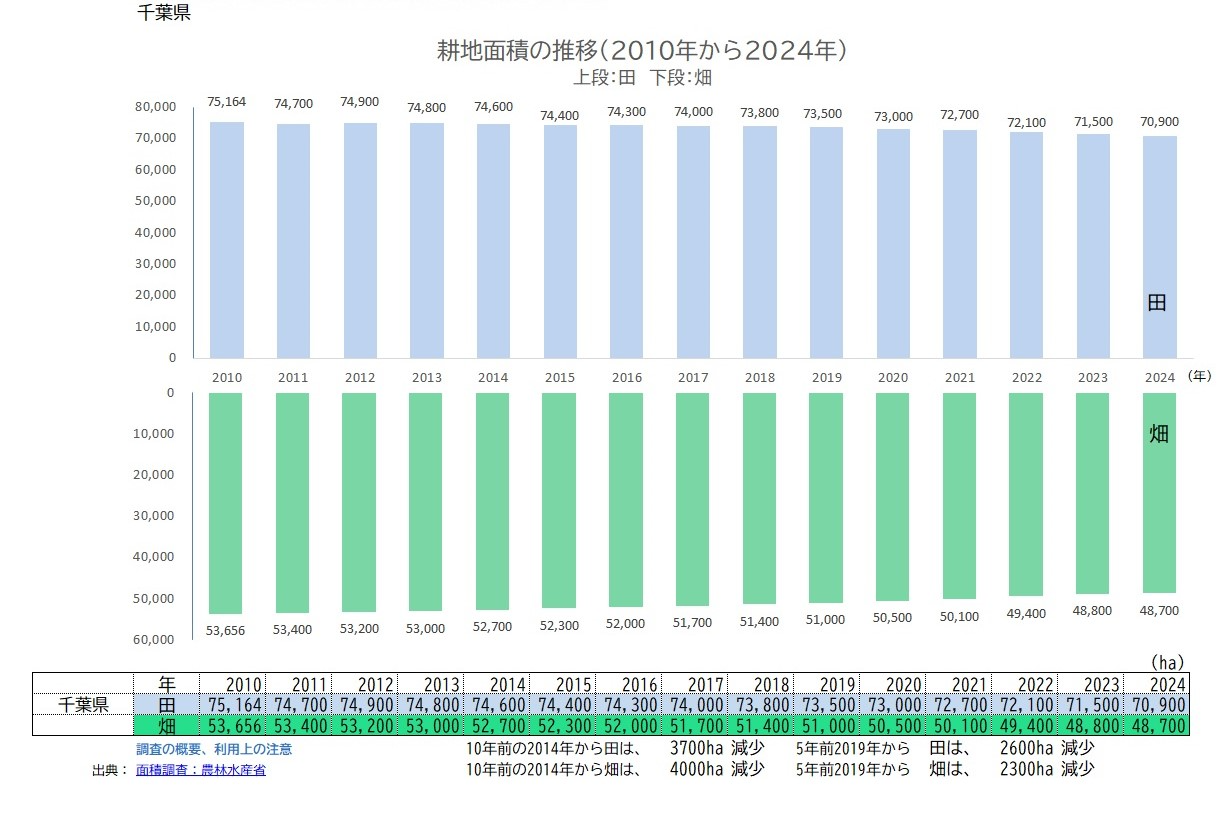
Task: Click the 2014 year label on chart axis
Action: pos(493,378)
